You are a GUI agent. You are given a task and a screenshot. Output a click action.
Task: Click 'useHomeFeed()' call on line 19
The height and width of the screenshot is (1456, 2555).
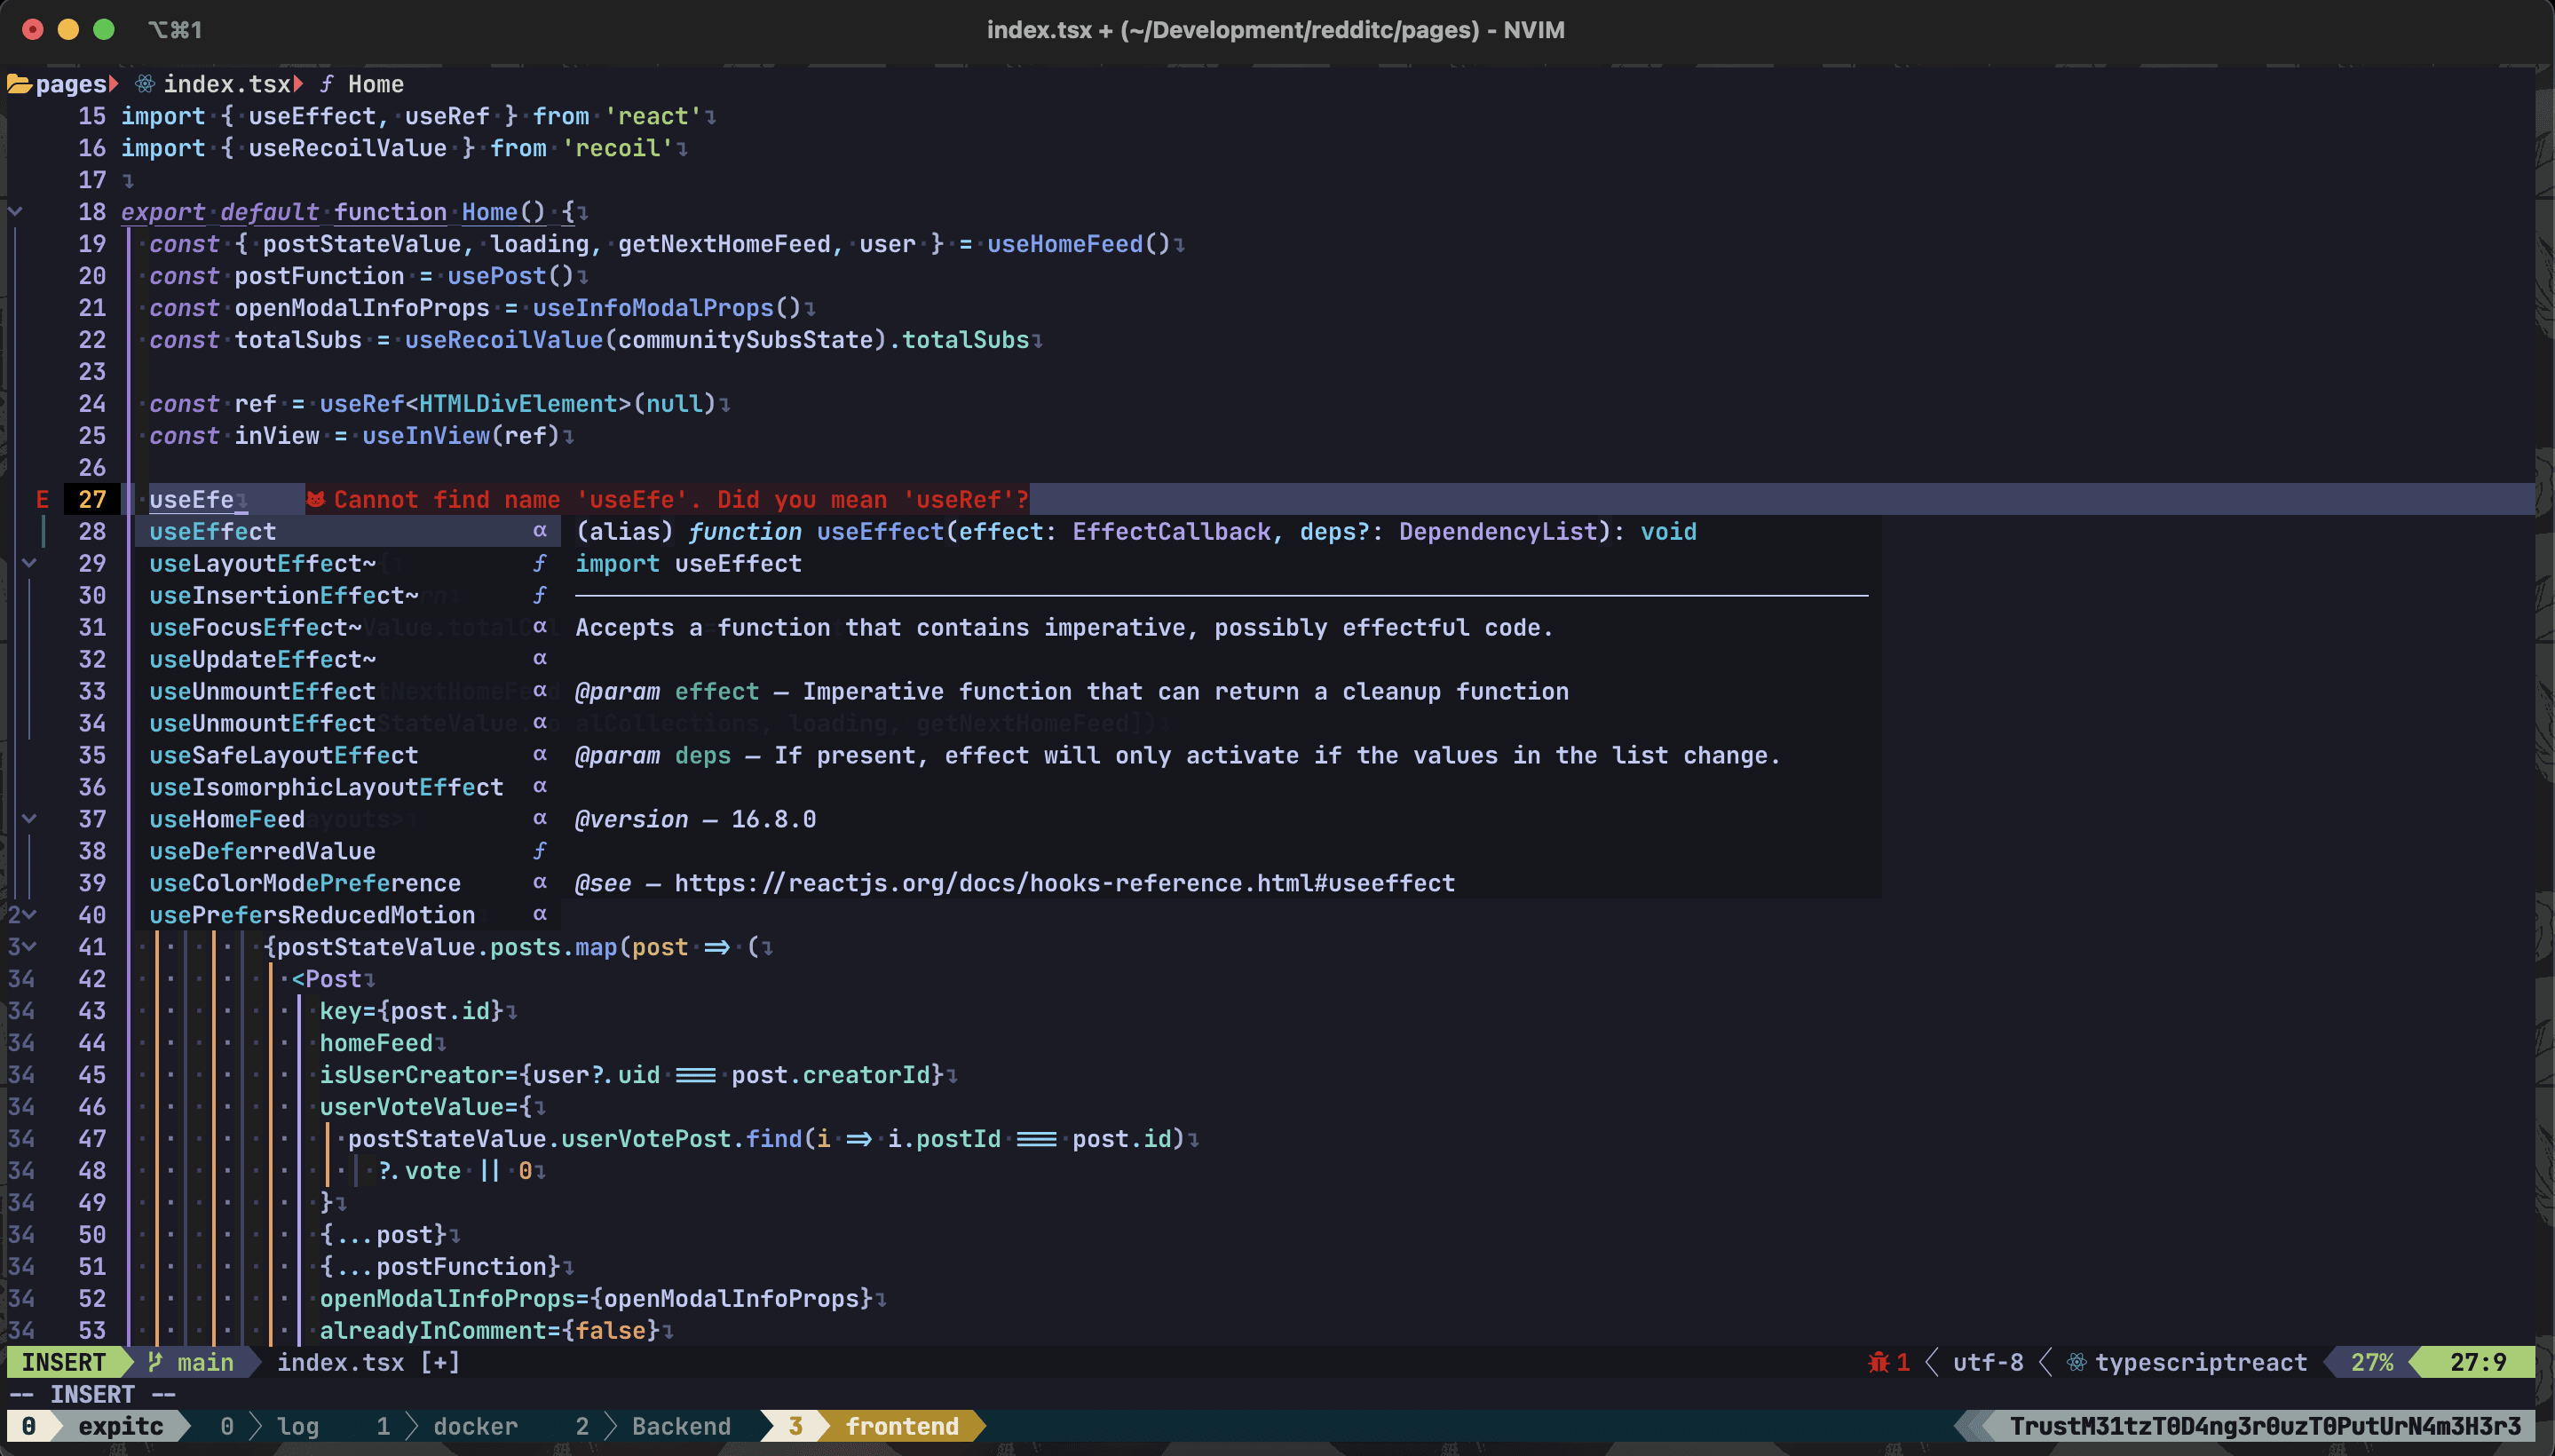pos(1078,244)
